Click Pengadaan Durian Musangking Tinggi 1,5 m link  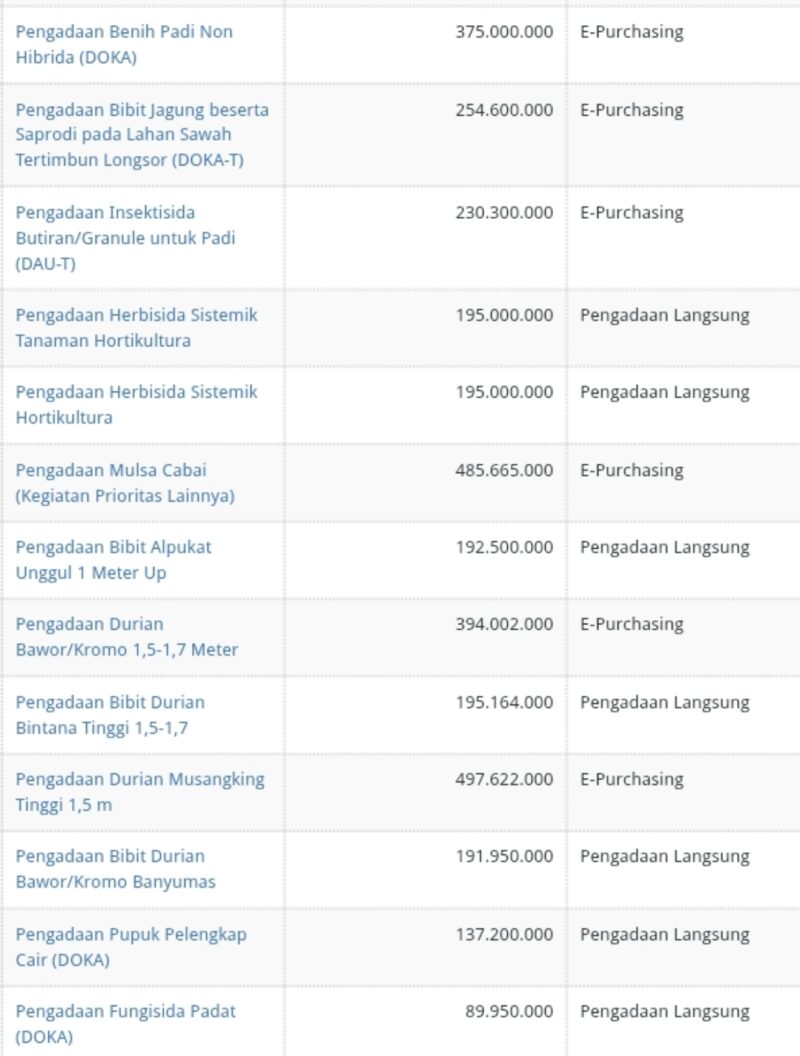pos(140,791)
